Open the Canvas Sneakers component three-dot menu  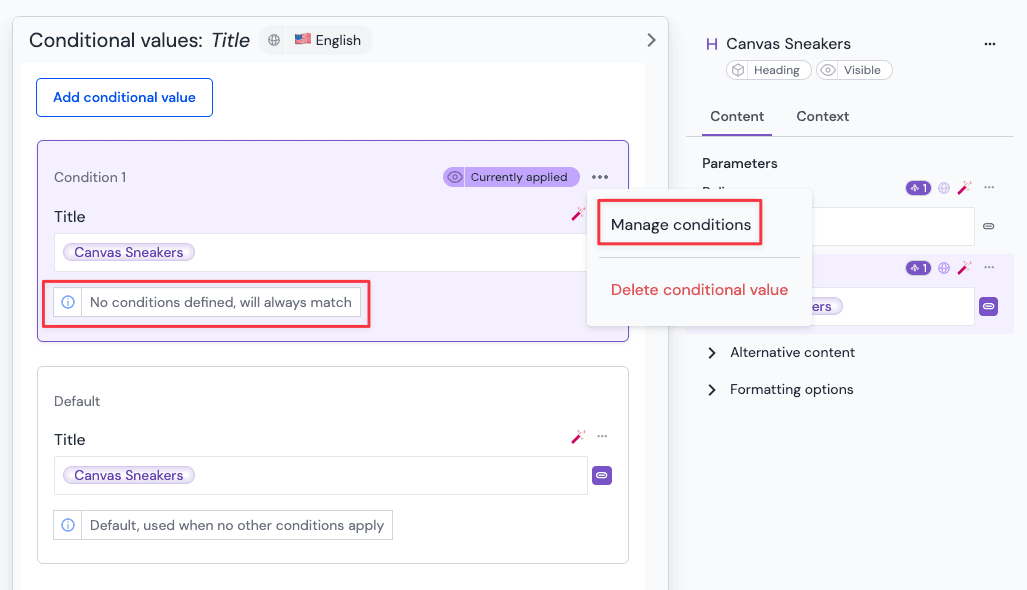(990, 44)
